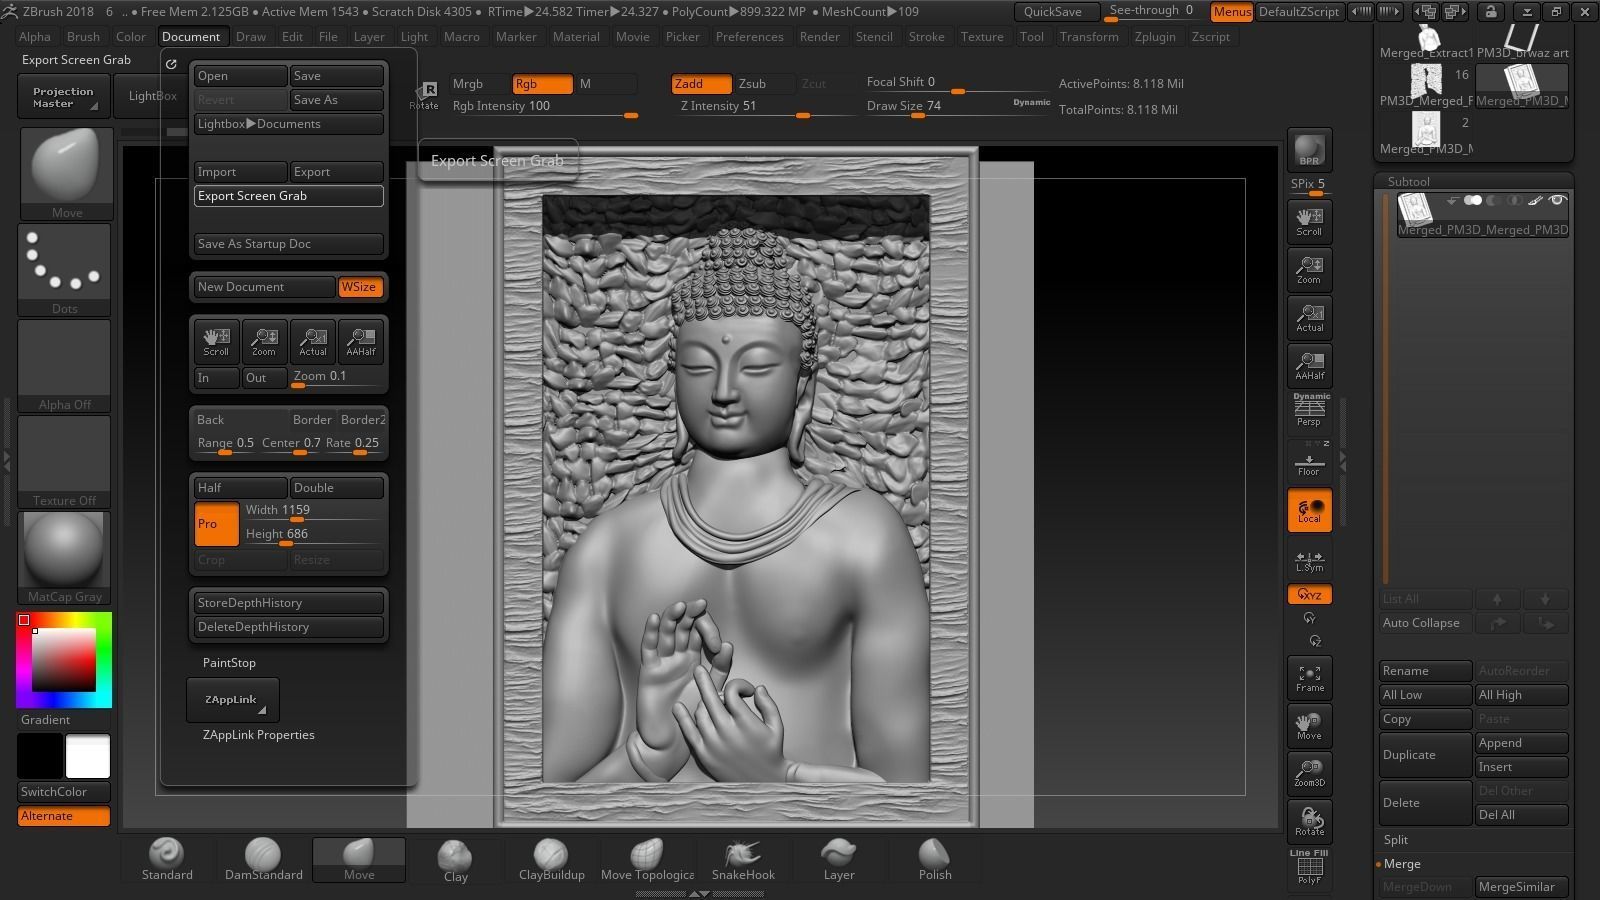Open the Dots stroke type picker
The width and height of the screenshot is (1600, 900).
(x=65, y=269)
